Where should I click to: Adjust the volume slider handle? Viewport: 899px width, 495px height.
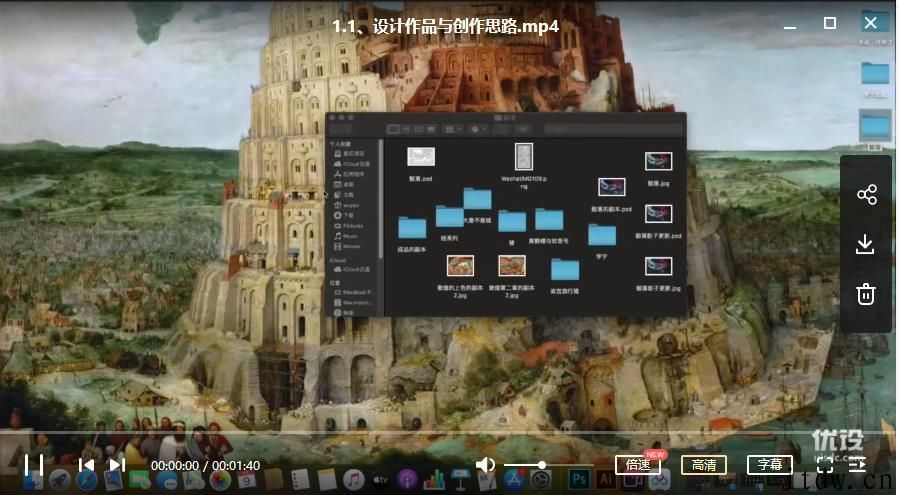point(541,465)
